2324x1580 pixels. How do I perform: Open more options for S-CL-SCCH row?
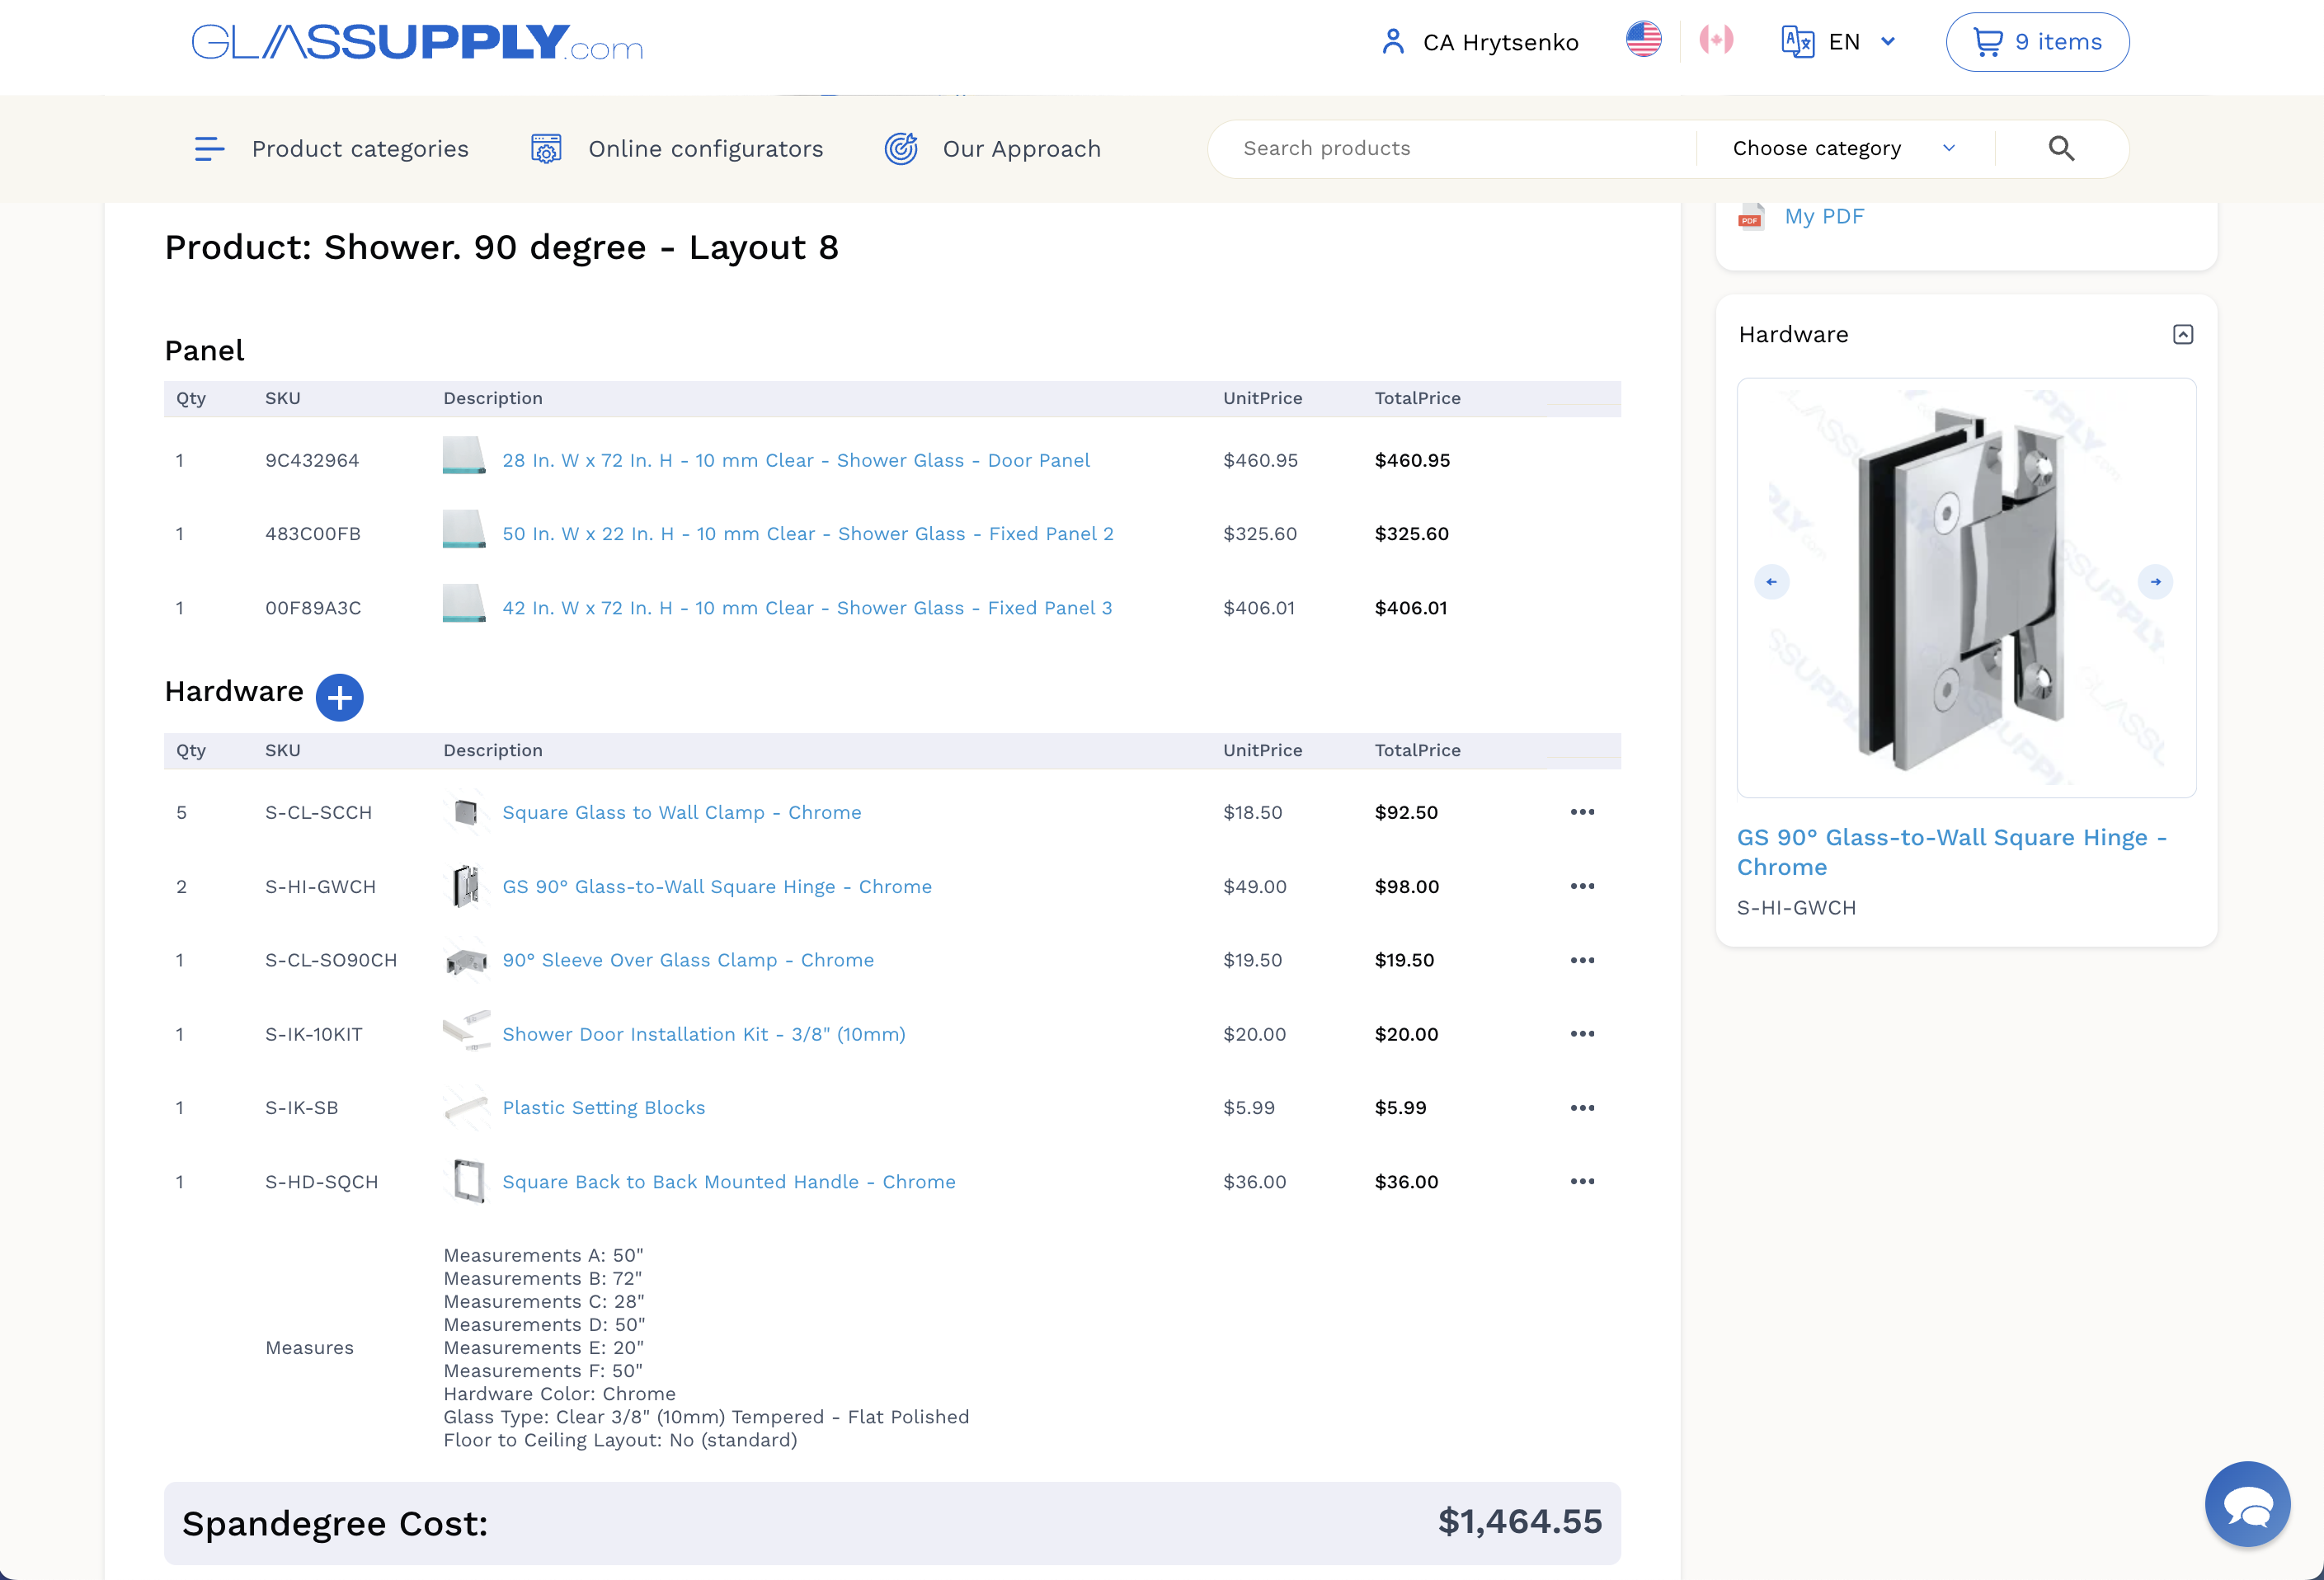coord(1582,812)
